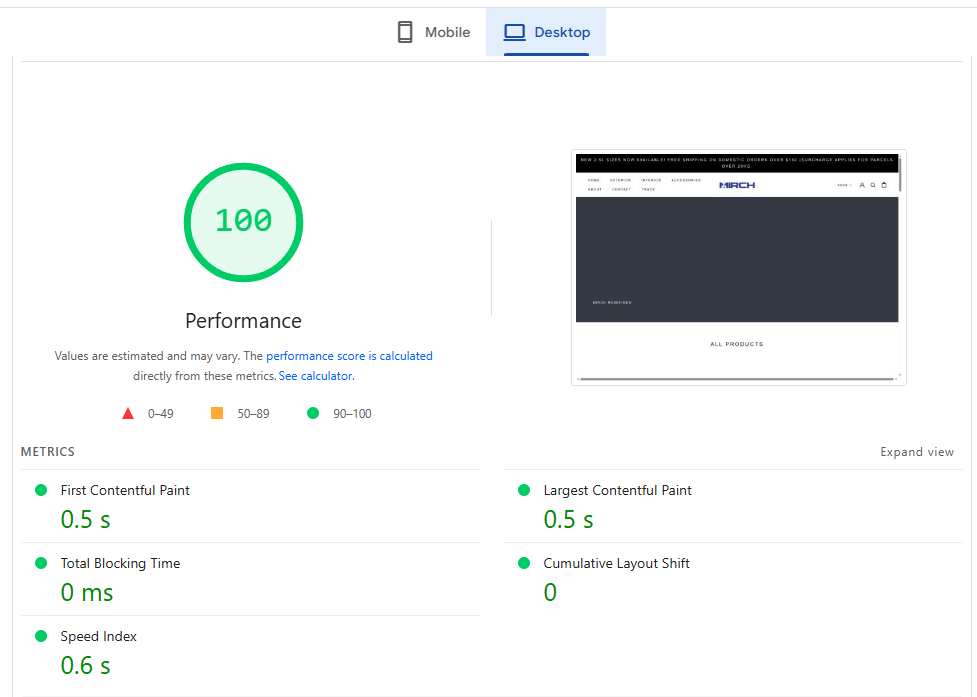977x697 pixels.
Task: Click green status dot beside Total Blocking Time
Action: tap(41, 563)
